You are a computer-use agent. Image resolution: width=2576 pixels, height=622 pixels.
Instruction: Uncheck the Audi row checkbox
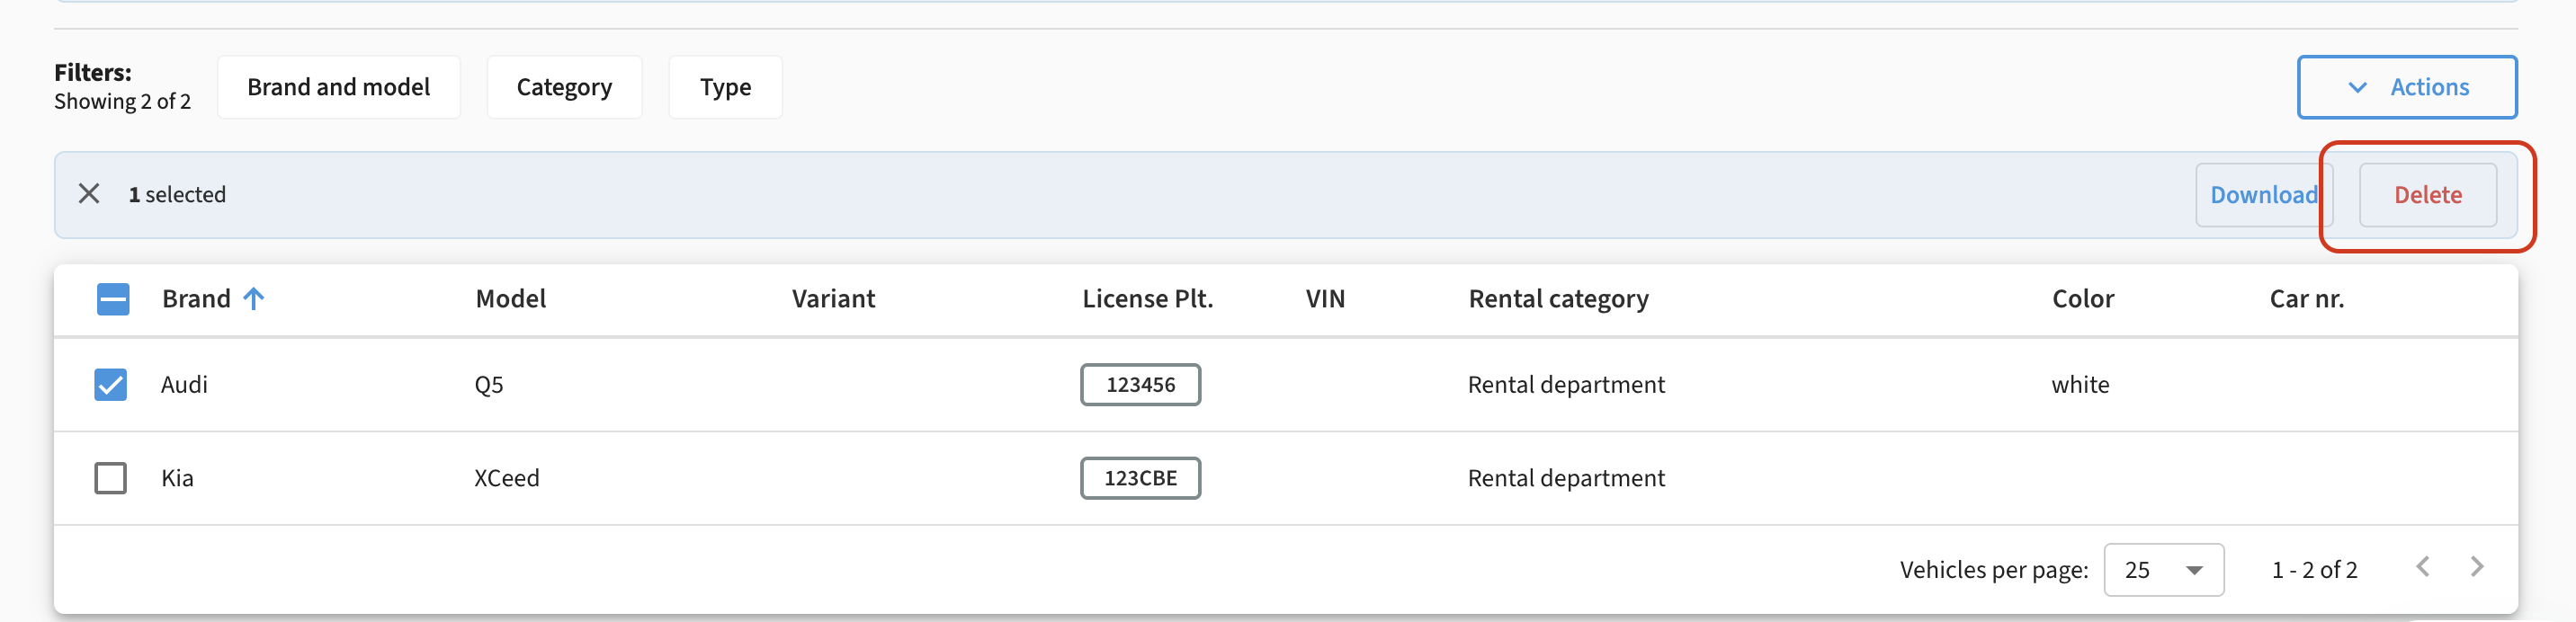click(x=111, y=385)
